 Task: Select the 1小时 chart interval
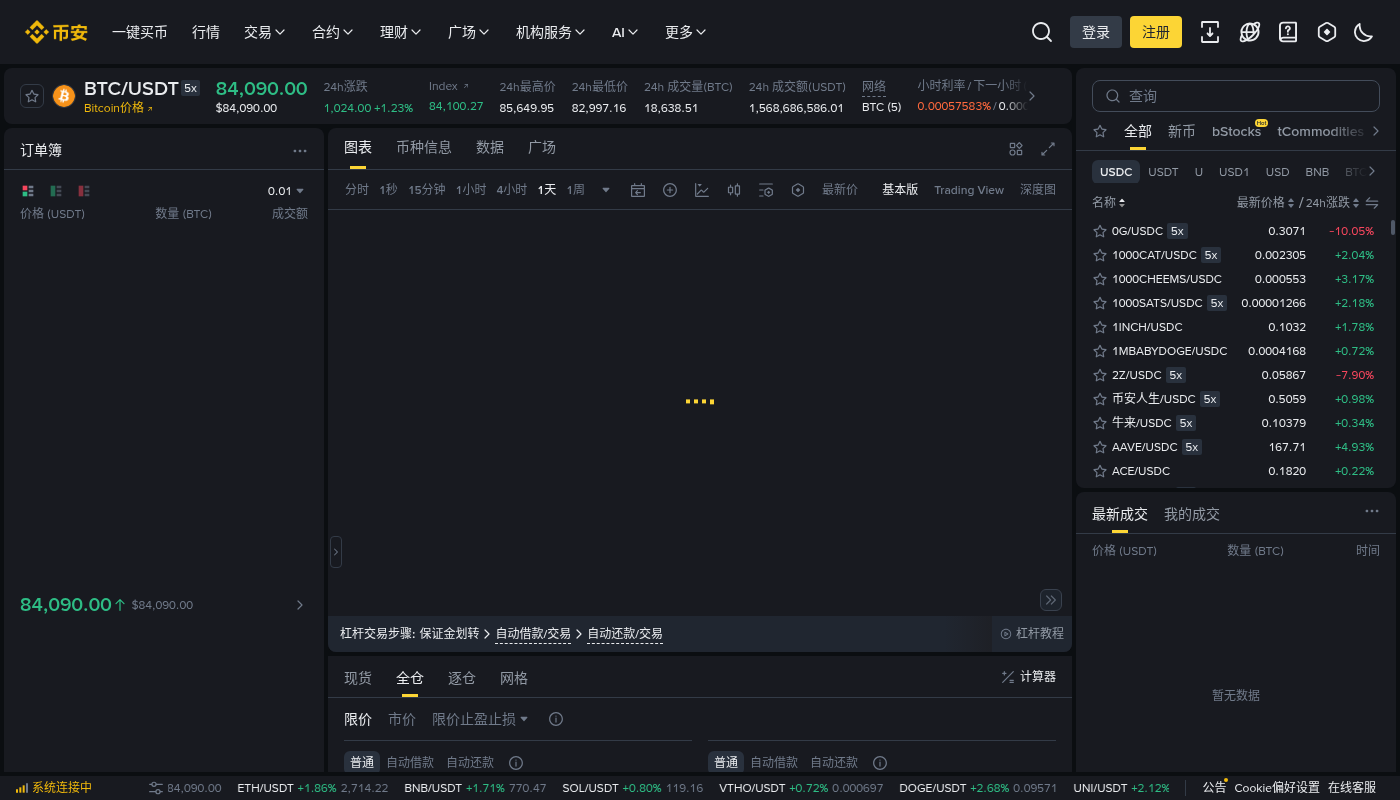pyautogui.click(x=471, y=190)
